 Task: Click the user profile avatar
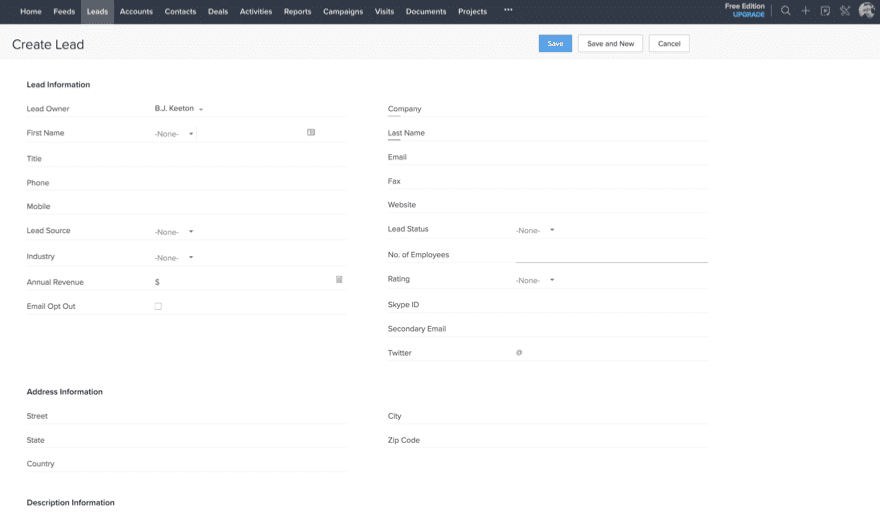tap(866, 11)
